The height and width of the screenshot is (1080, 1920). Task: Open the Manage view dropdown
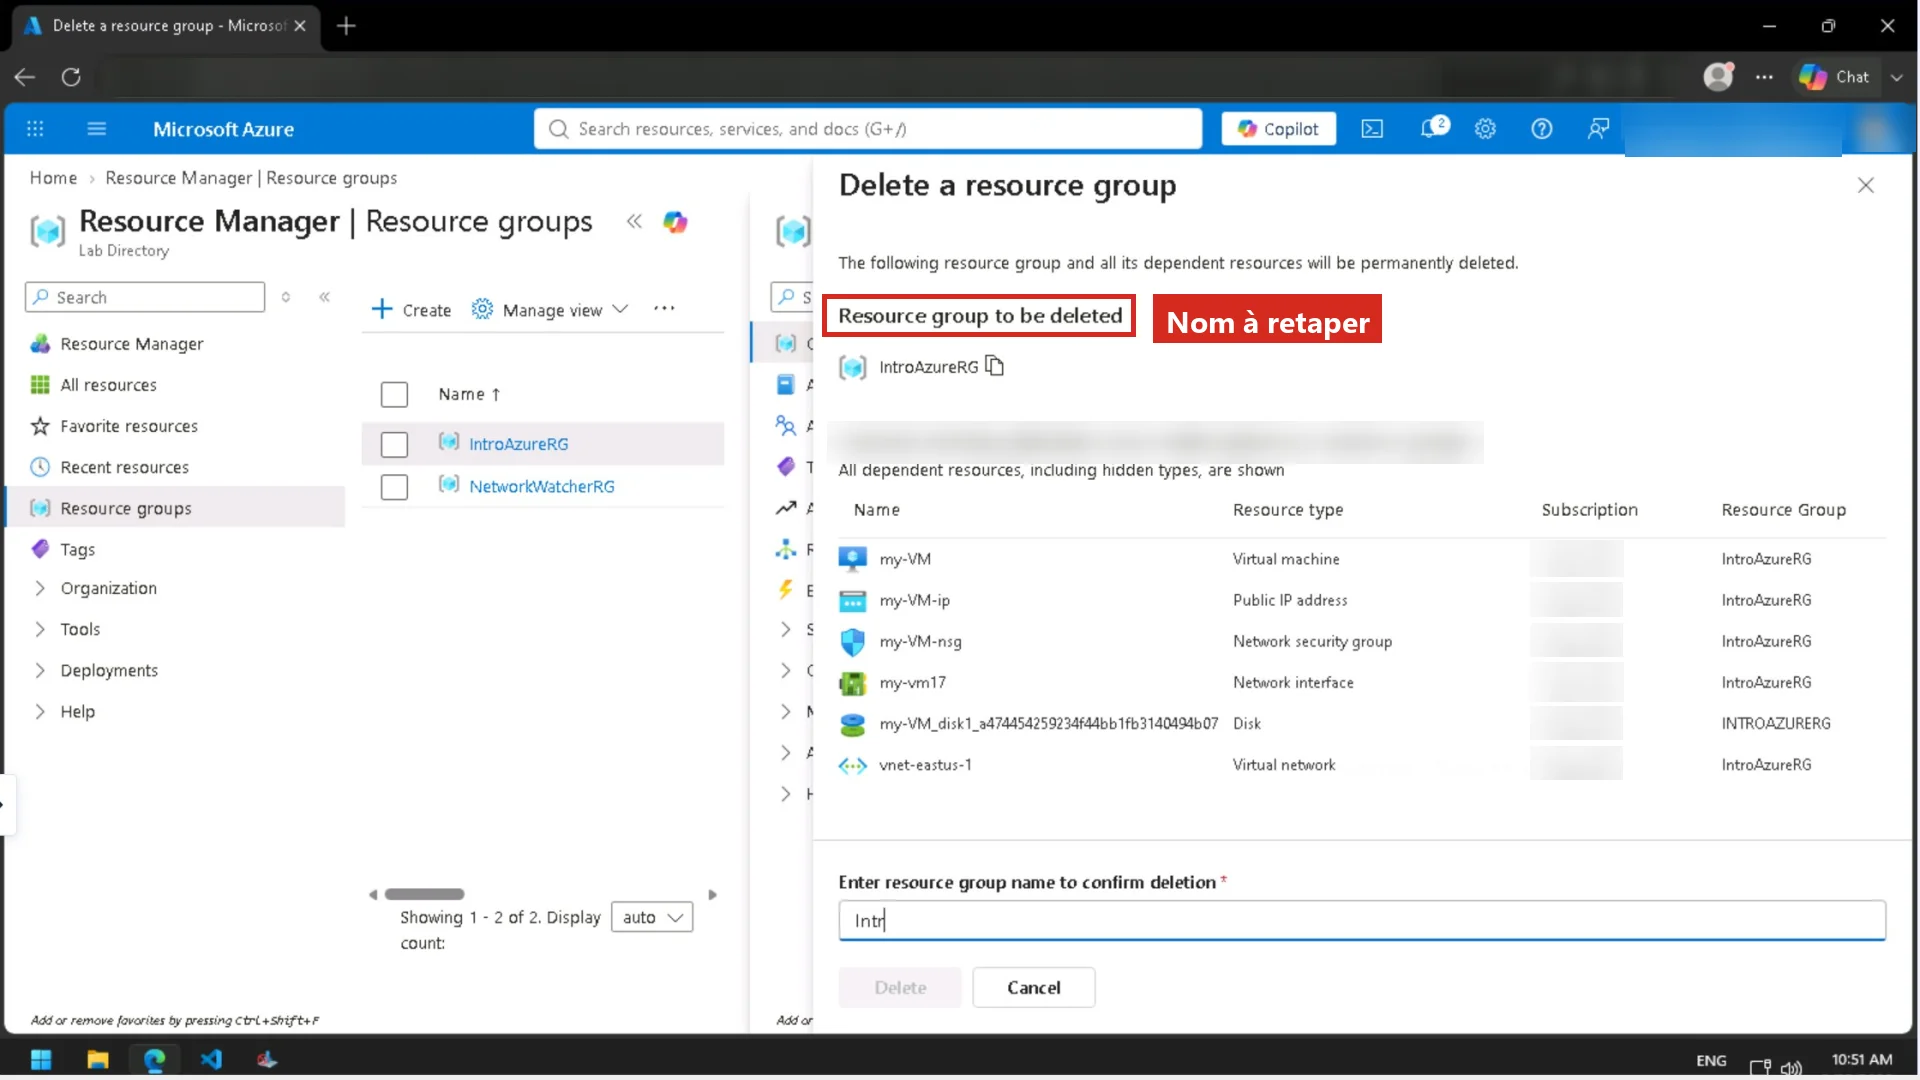pos(550,310)
